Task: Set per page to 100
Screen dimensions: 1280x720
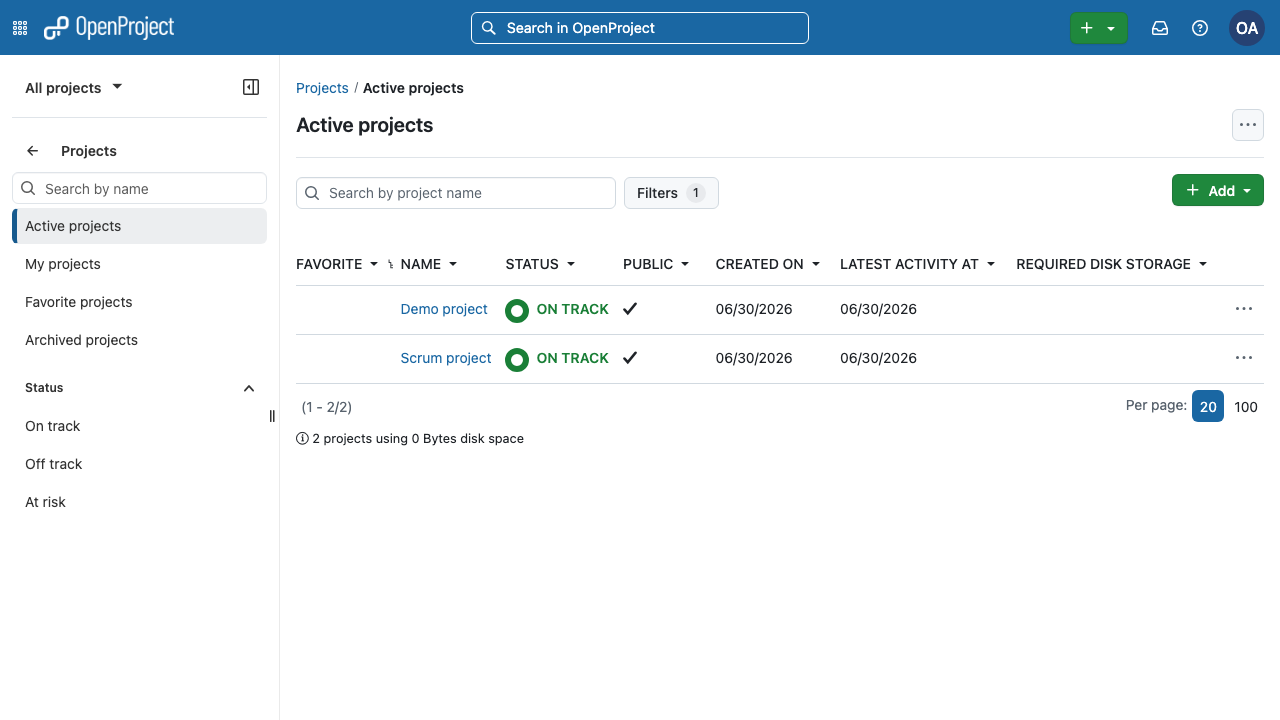Action: [1246, 407]
